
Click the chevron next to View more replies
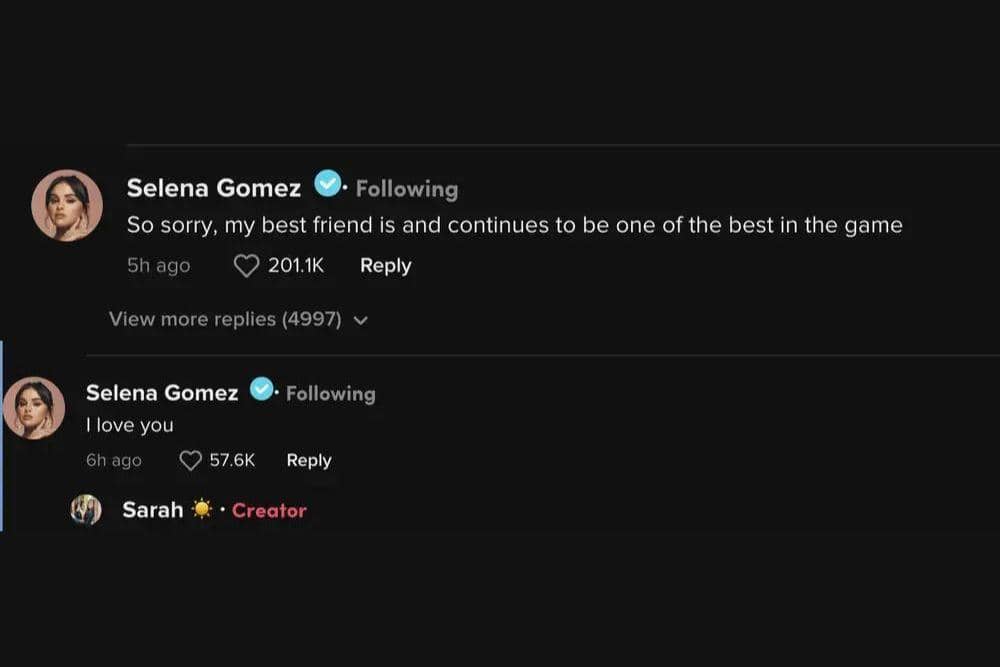(x=361, y=321)
